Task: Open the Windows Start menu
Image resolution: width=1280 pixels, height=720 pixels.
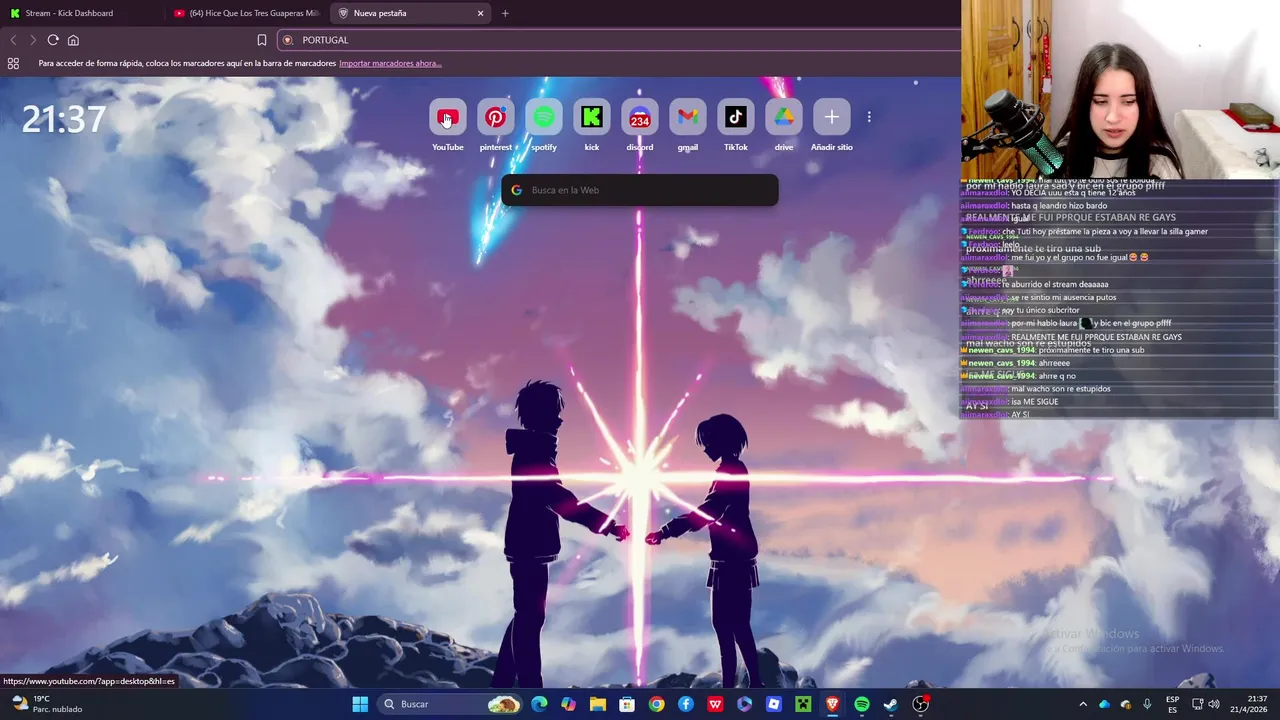Action: [360, 704]
